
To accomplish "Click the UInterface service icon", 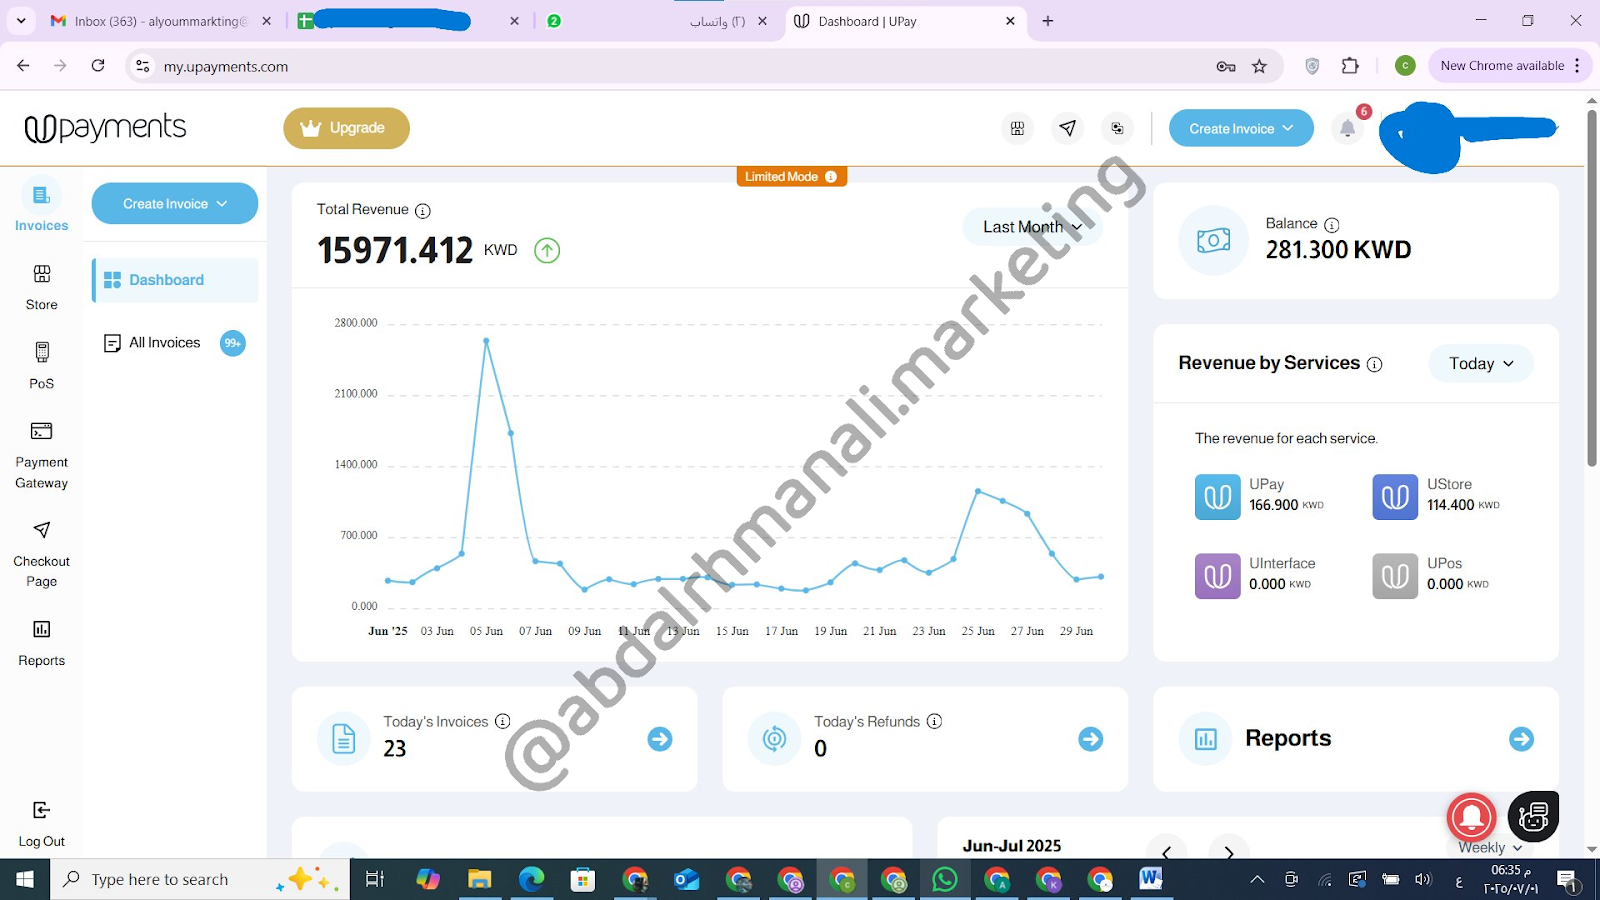I will (x=1217, y=576).
